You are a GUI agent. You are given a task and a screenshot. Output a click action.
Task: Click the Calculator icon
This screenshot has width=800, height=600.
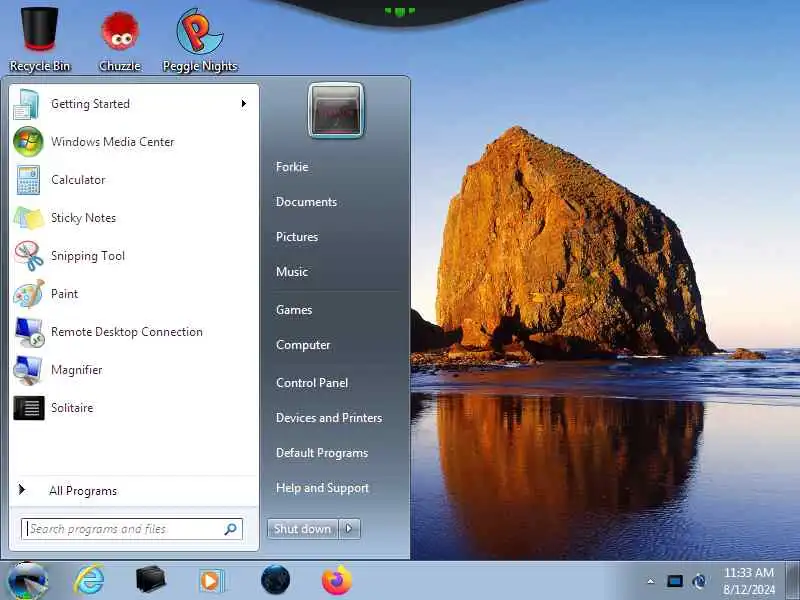pyautogui.click(x=28, y=180)
